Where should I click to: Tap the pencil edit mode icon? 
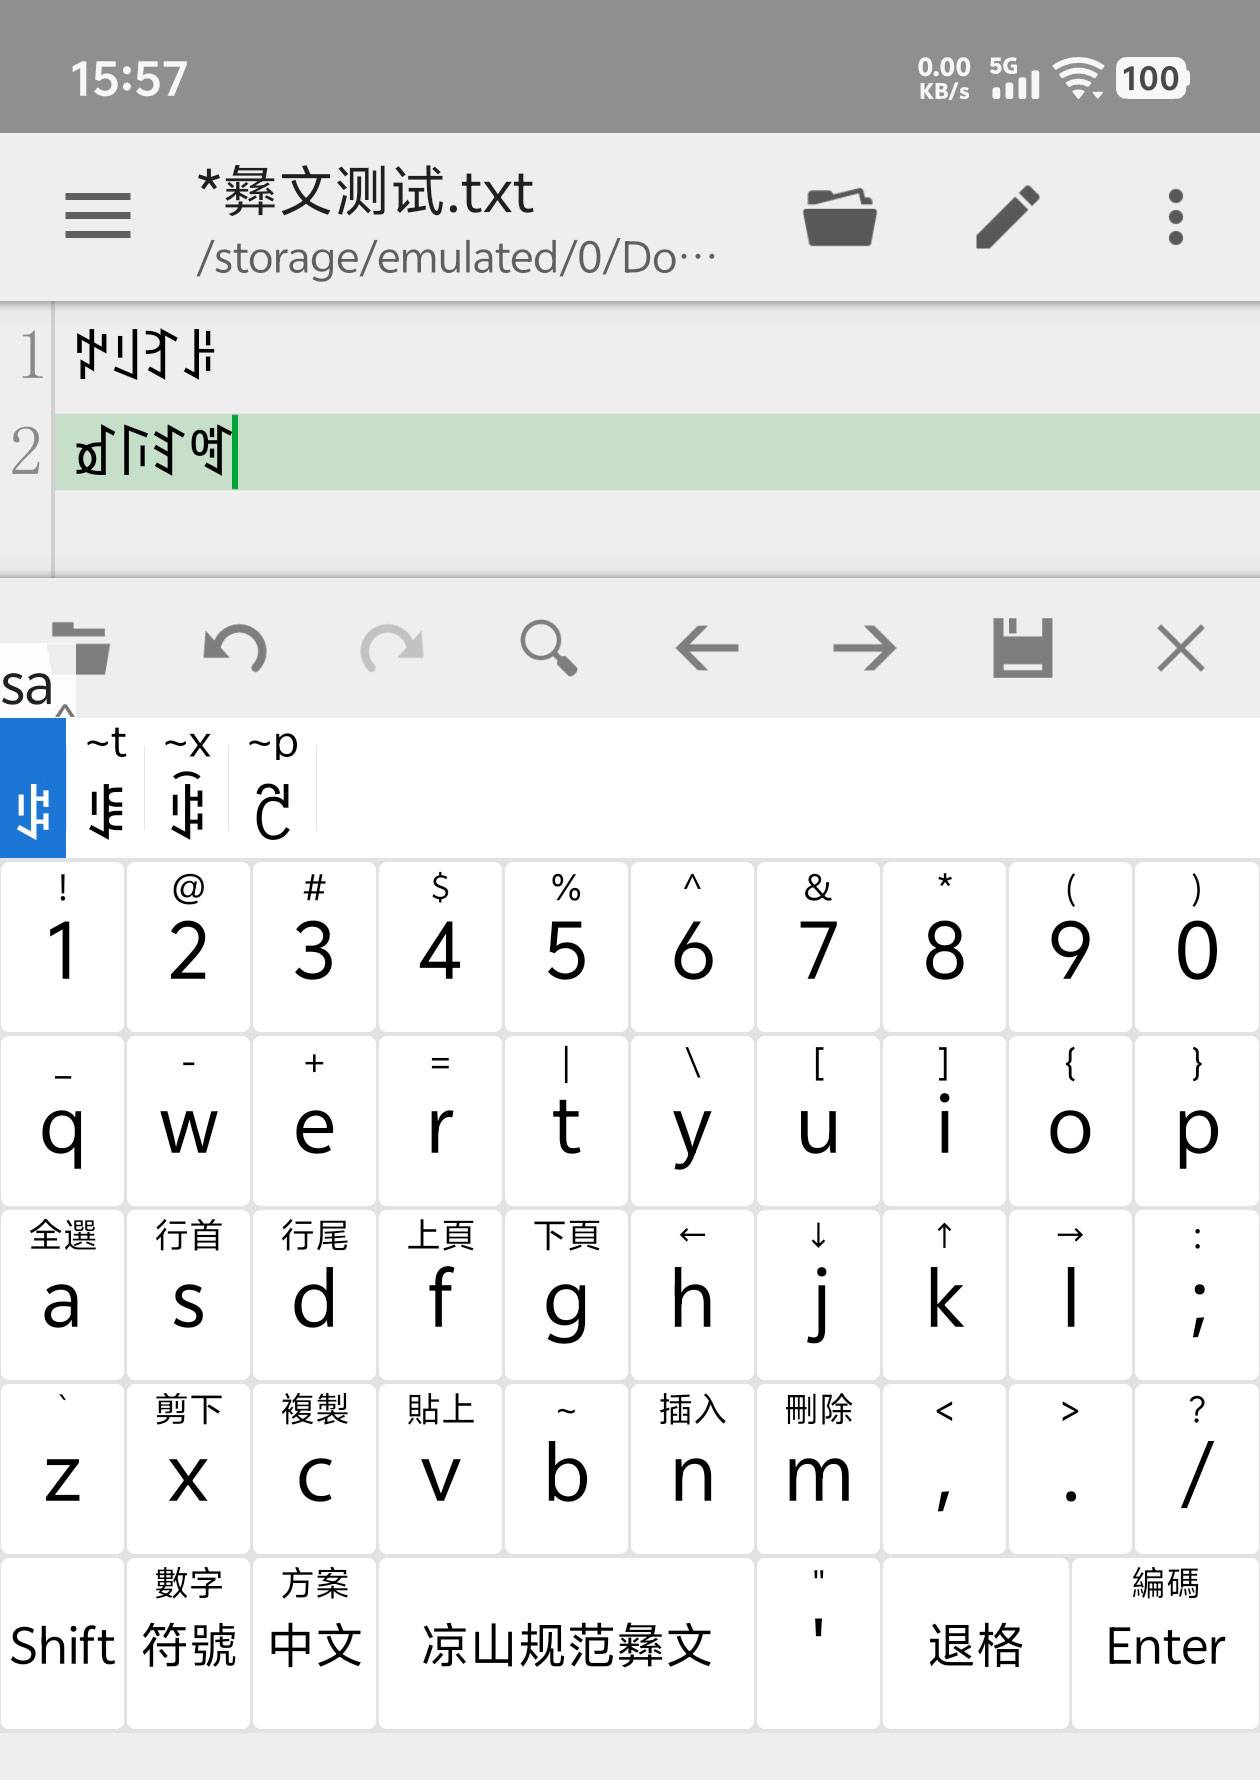click(1008, 216)
